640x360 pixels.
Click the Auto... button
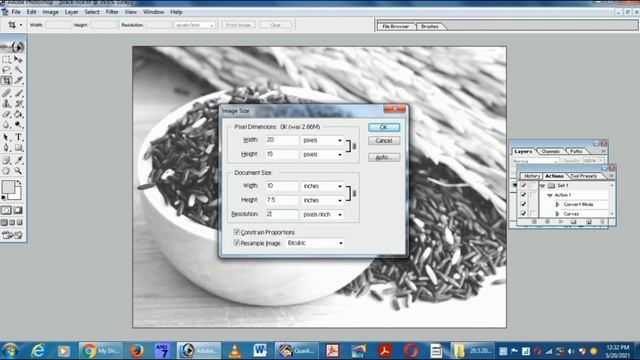(384, 157)
